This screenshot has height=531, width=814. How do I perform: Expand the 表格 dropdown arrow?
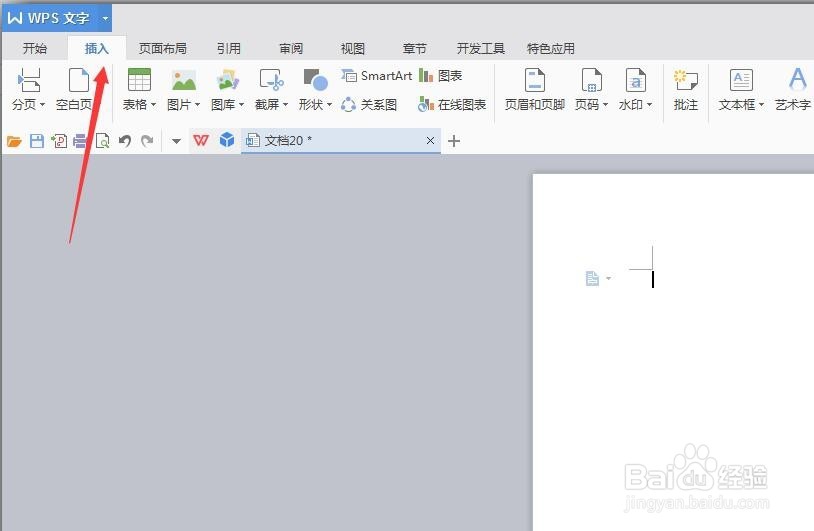coord(153,105)
